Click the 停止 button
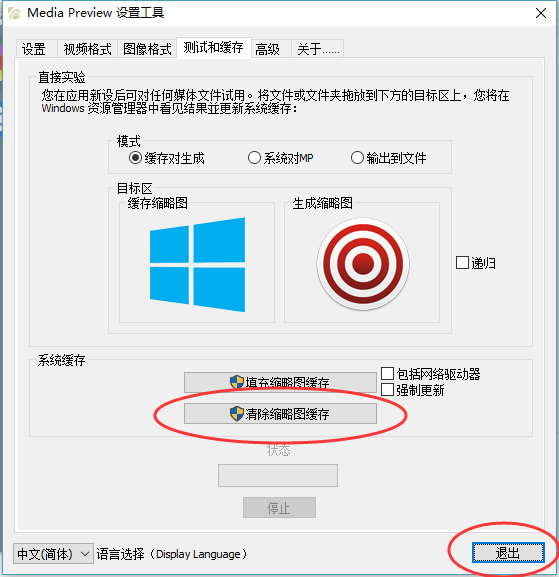 pyautogui.click(x=279, y=507)
